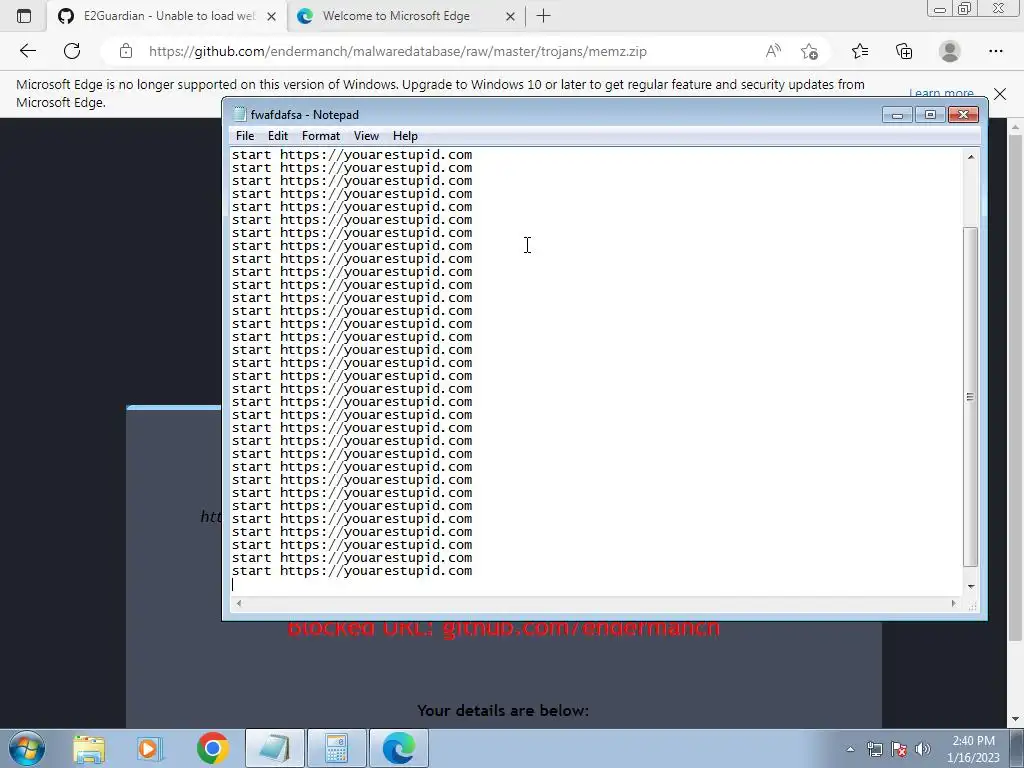Open Collections in Edge

click(x=904, y=51)
